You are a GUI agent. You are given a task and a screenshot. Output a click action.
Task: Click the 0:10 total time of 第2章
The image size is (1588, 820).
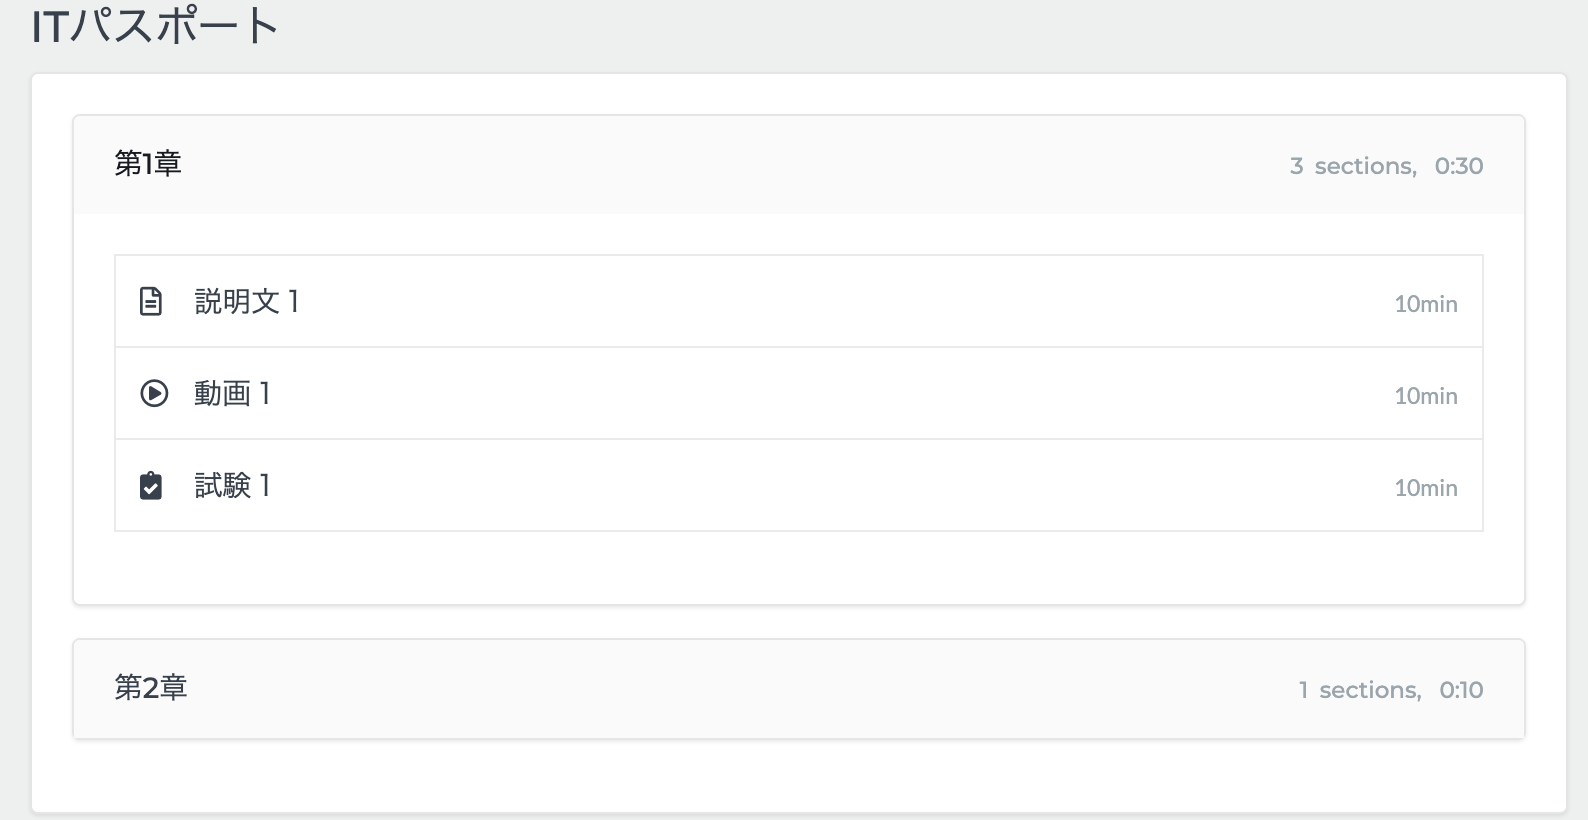1460,690
